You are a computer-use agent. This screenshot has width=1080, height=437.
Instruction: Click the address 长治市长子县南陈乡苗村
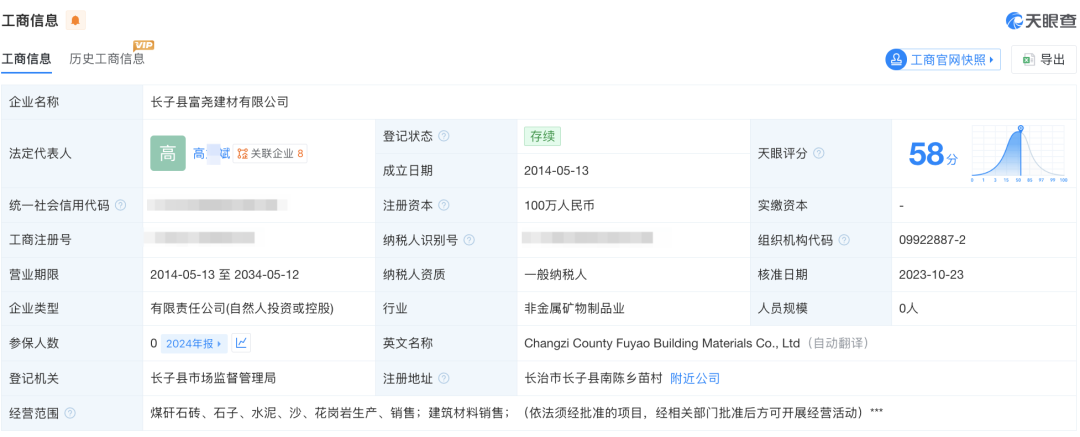pos(593,378)
